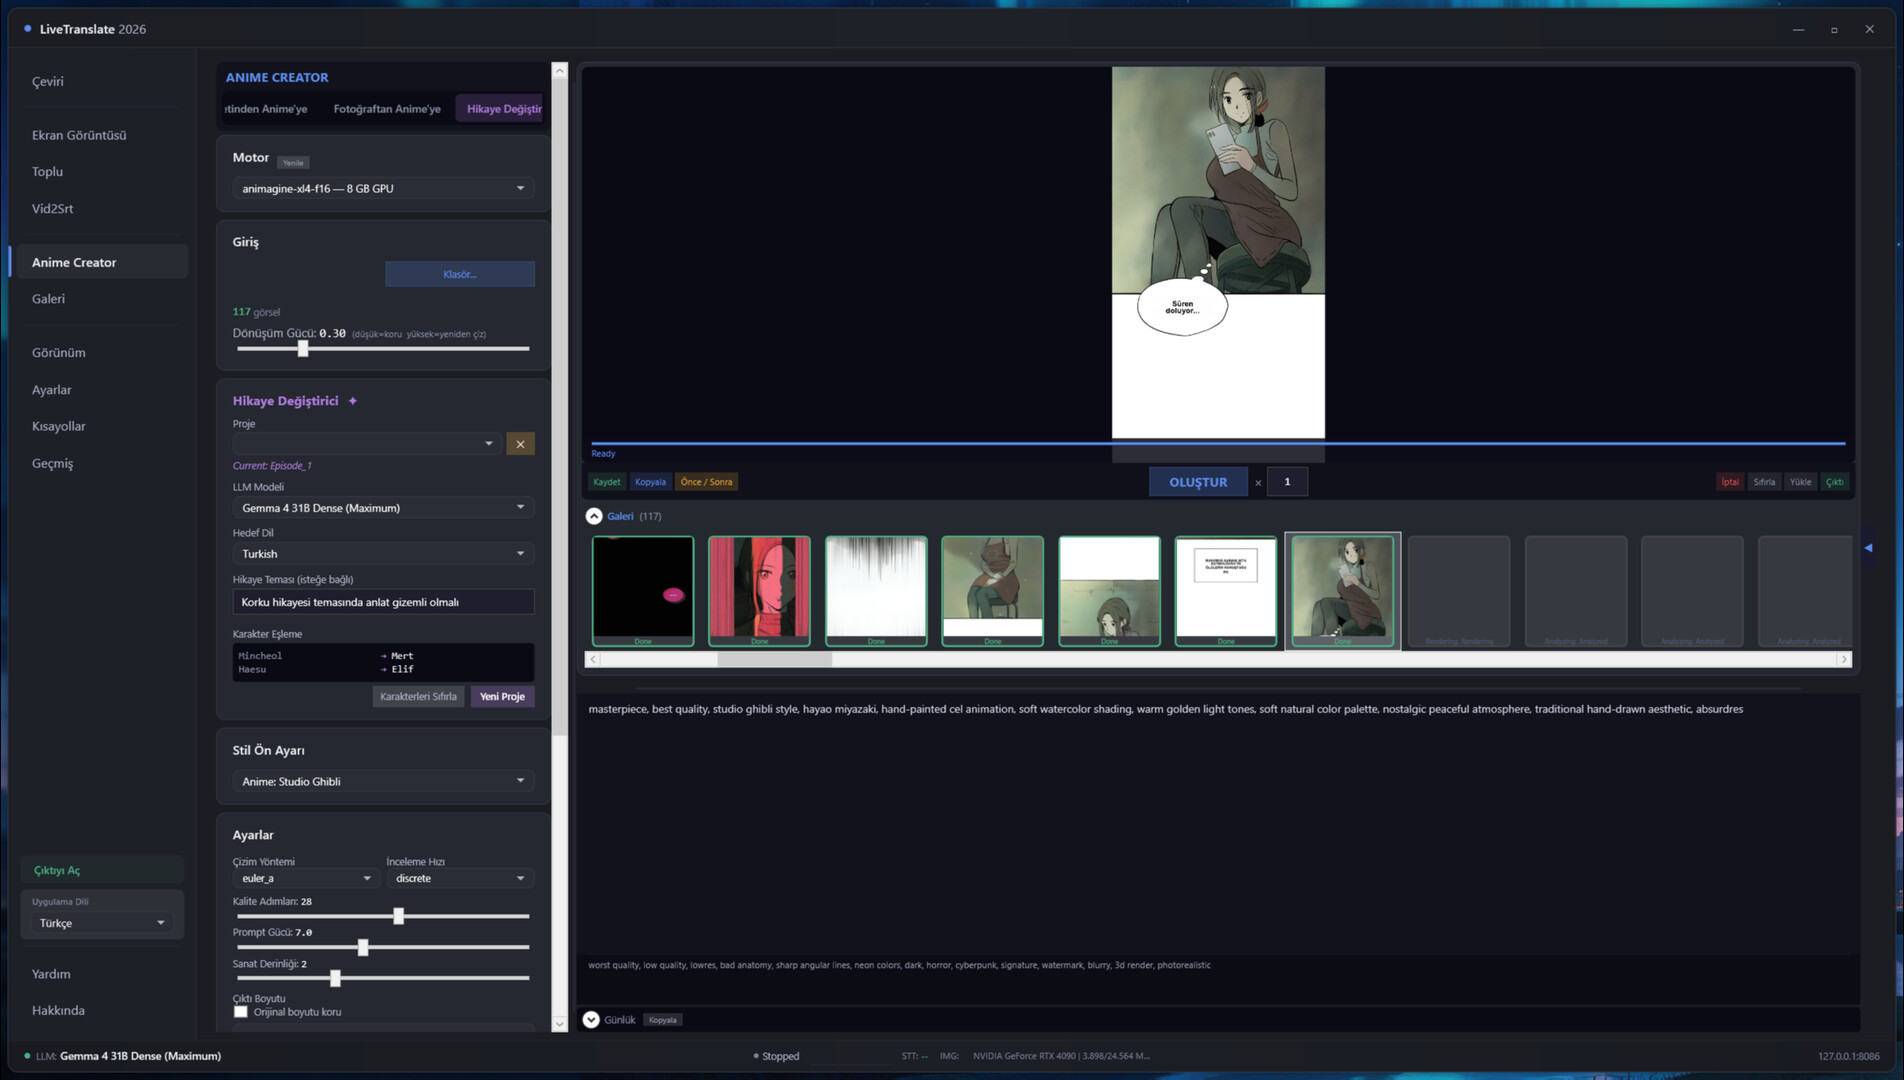Click the X button beside Proje dropdown
Screen dimensions: 1904x1080
[520, 444]
